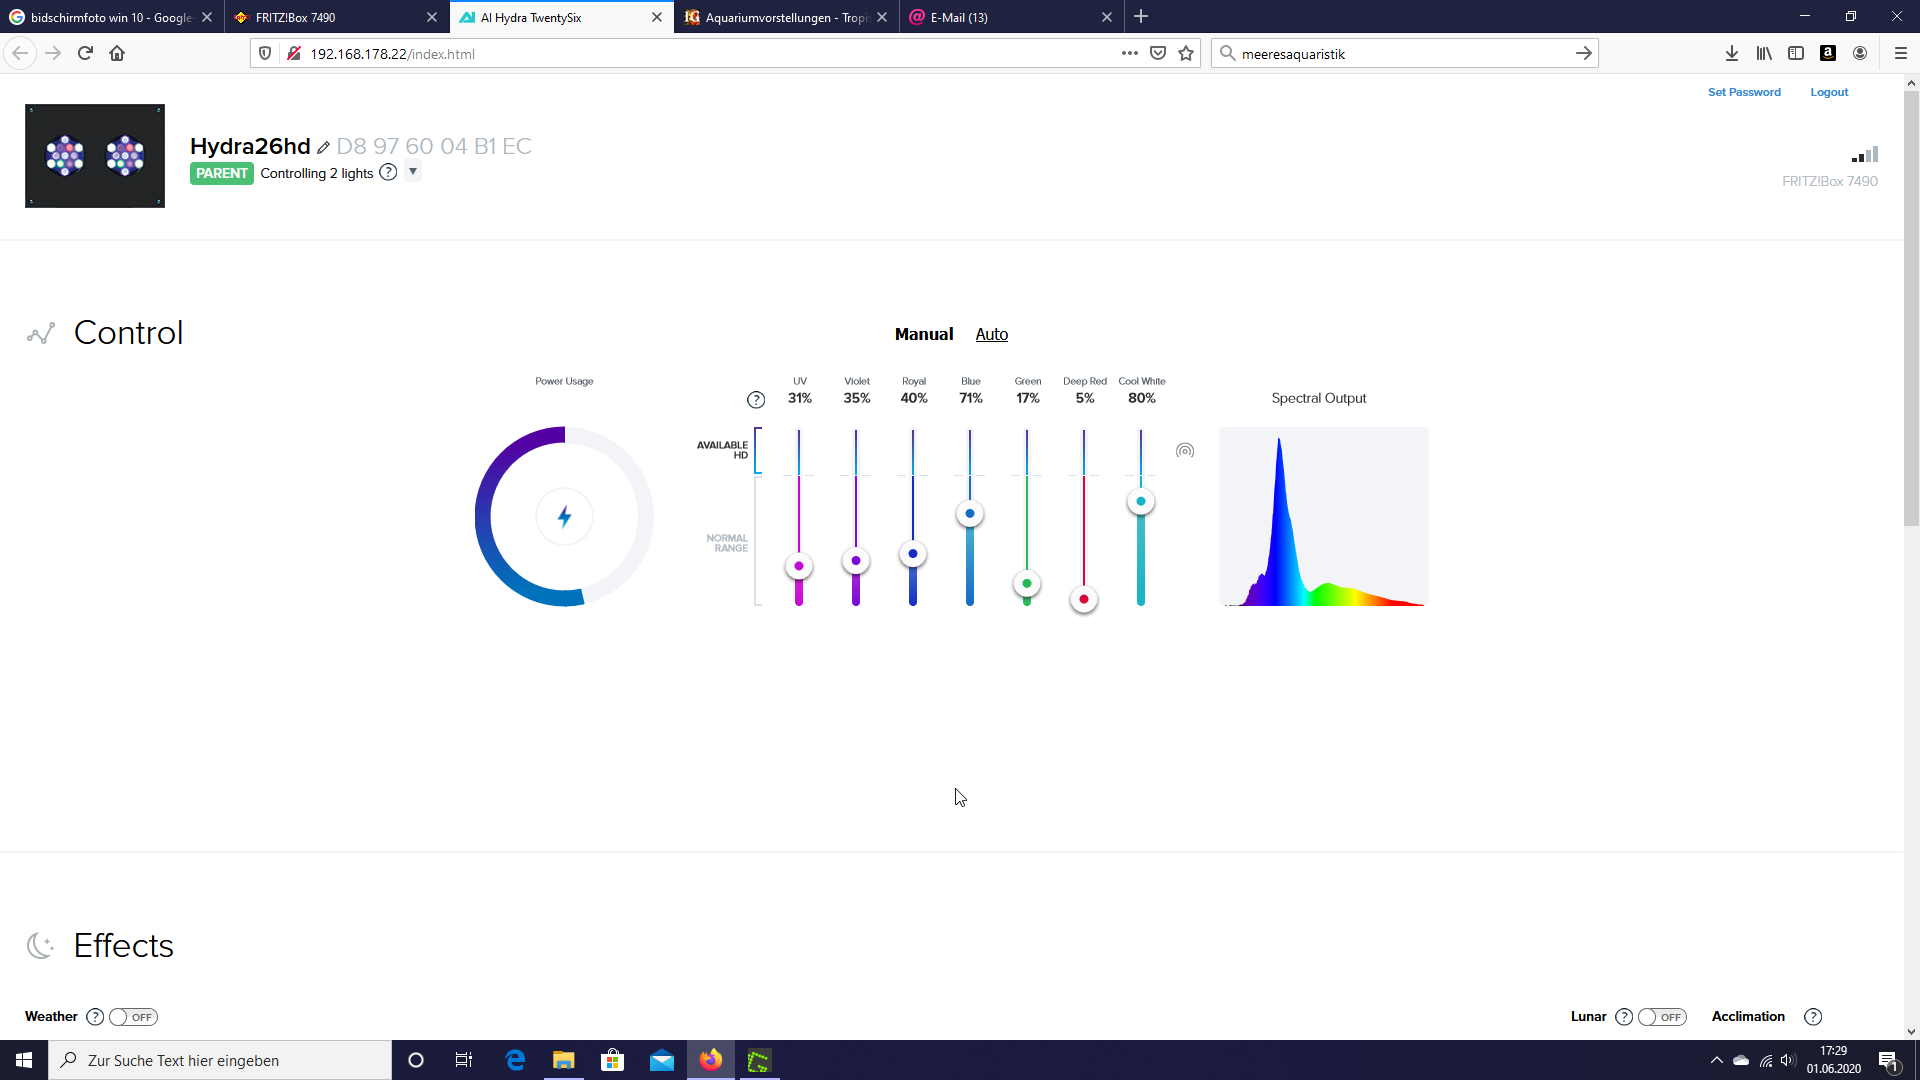The height and width of the screenshot is (1080, 1920).
Task: Open the Firefox hamburger menu
Action: click(1900, 53)
